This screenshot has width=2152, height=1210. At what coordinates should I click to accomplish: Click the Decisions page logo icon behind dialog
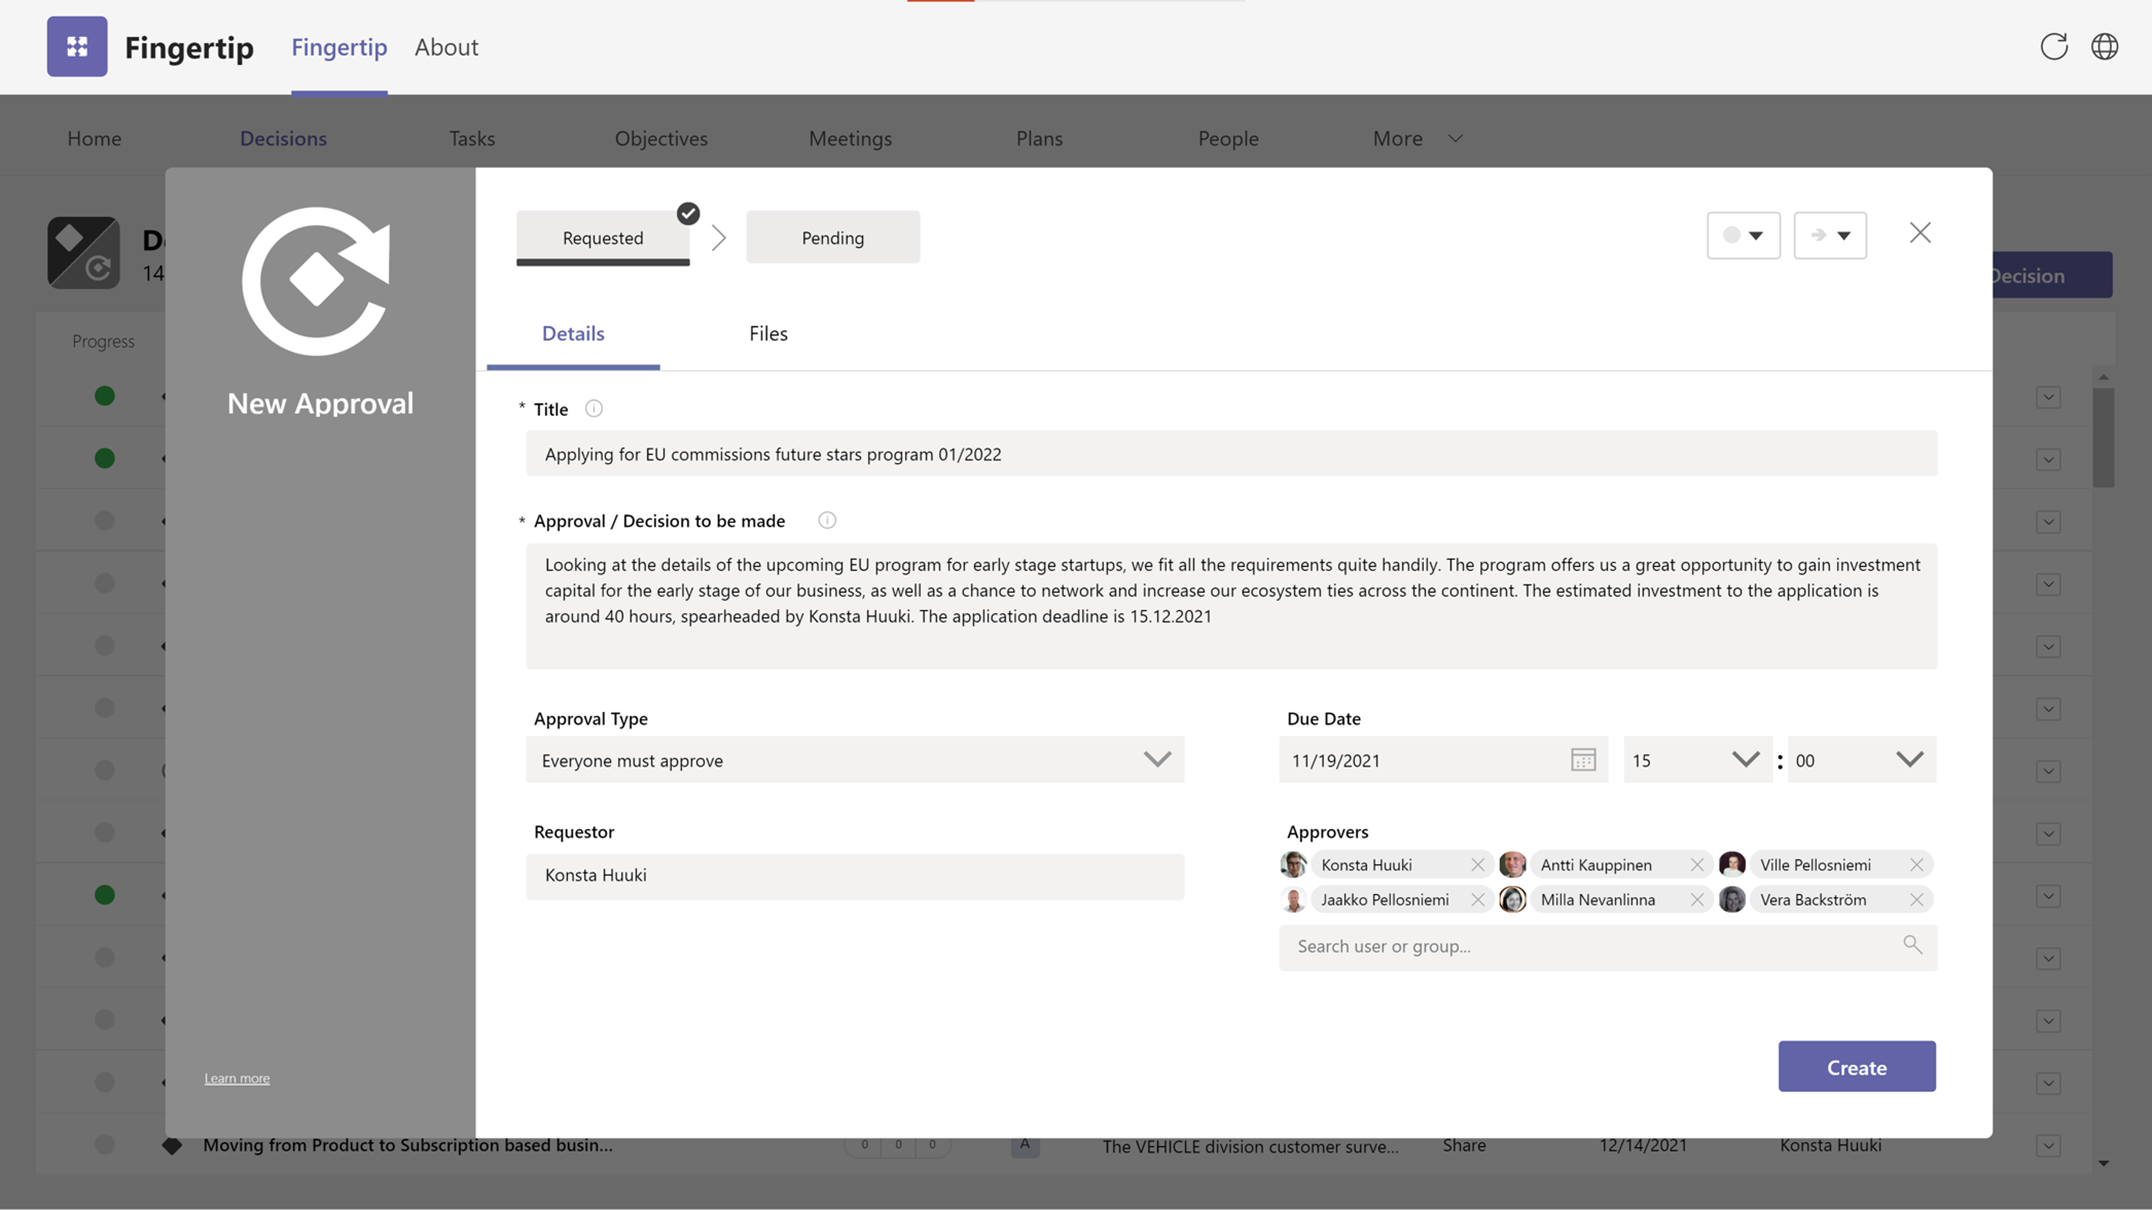click(83, 252)
